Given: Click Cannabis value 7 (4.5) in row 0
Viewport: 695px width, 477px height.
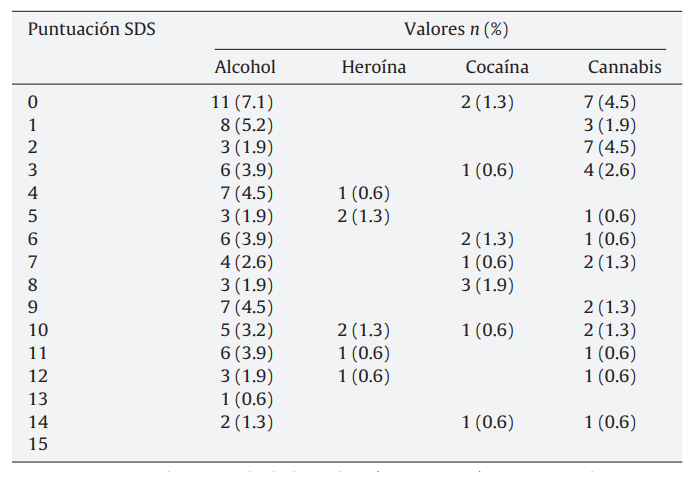Looking at the screenshot, I should coord(610,102).
